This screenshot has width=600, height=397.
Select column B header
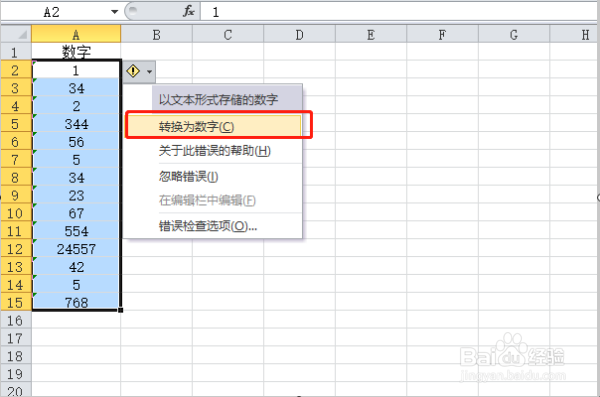(x=157, y=34)
